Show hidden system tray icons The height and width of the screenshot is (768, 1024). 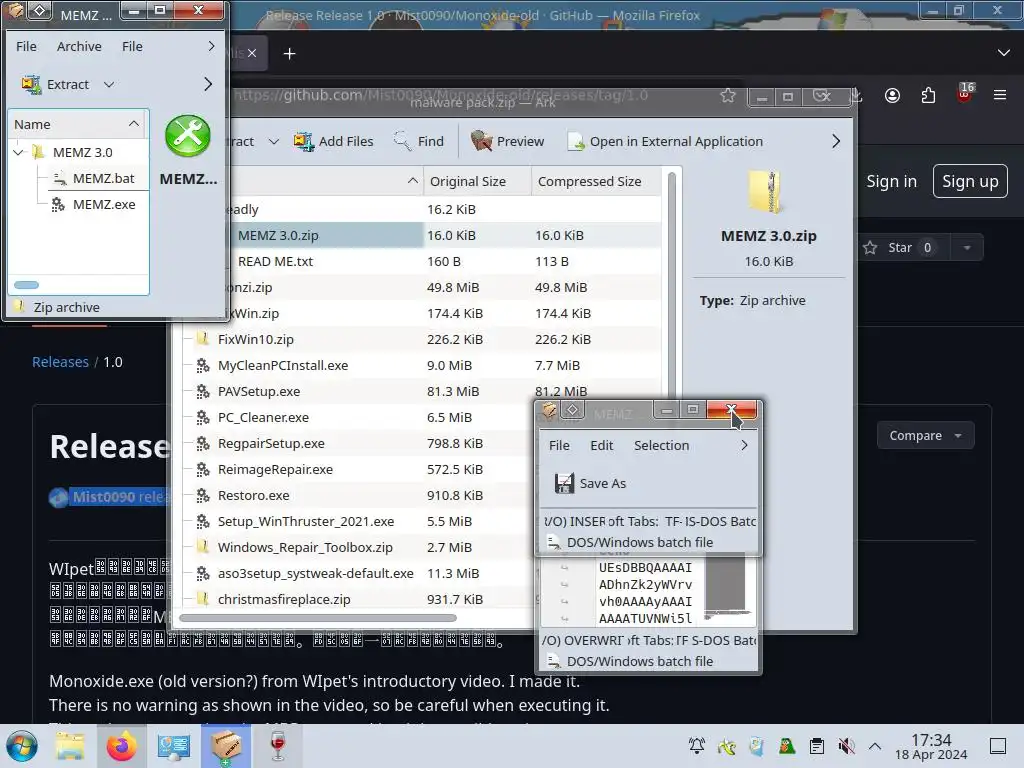pyautogui.click(x=875, y=746)
